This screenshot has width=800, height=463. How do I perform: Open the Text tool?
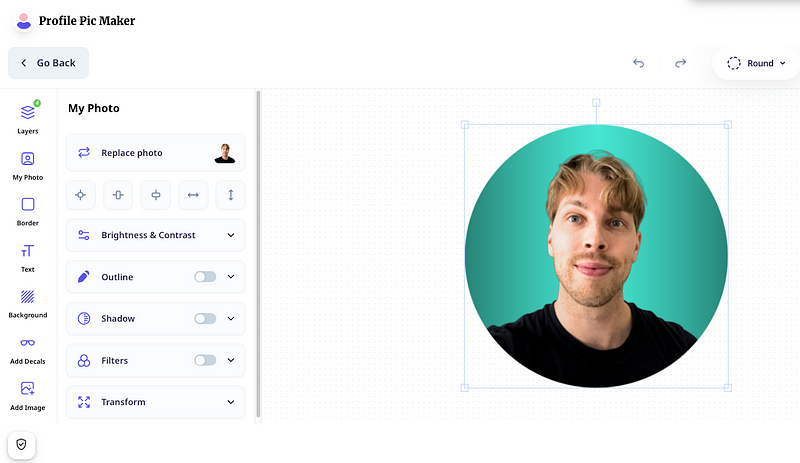coord(28,251)
